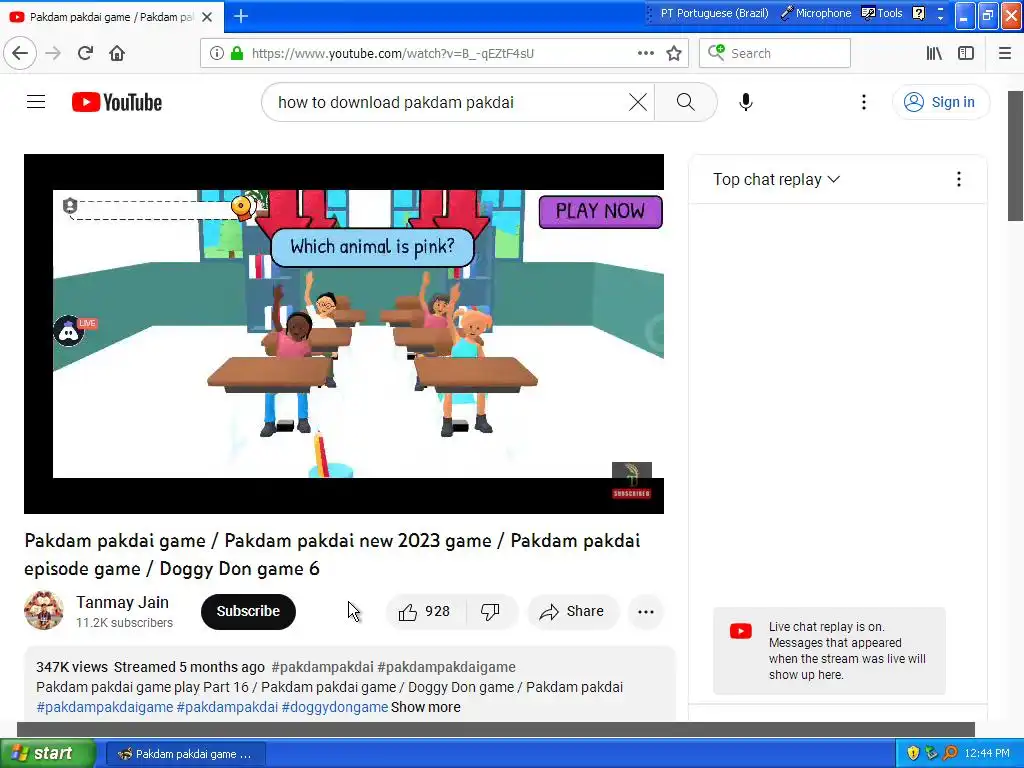Open page actions three-dot menu in address bar

(645, 53)
